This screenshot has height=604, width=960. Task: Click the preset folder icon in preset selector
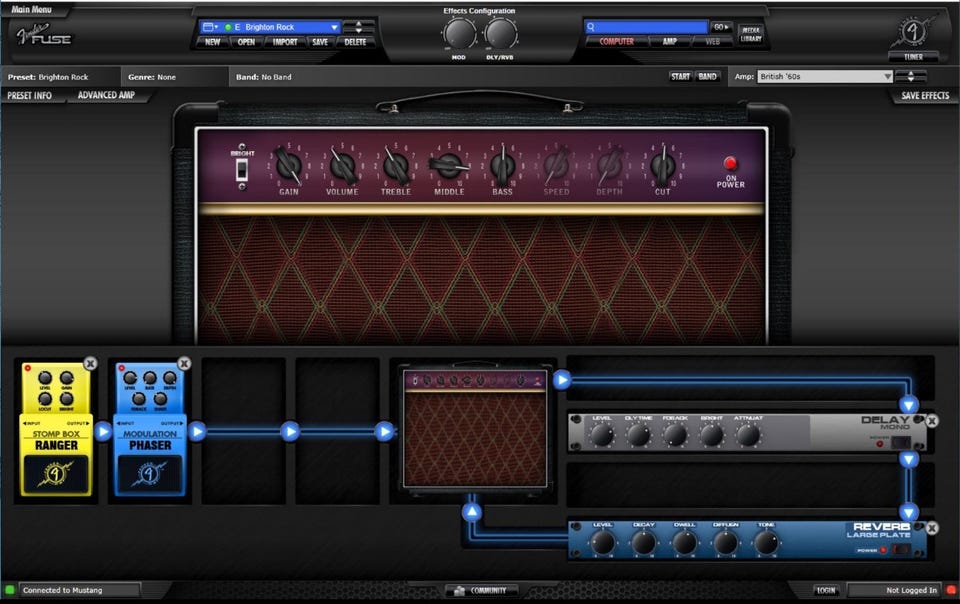209,27
